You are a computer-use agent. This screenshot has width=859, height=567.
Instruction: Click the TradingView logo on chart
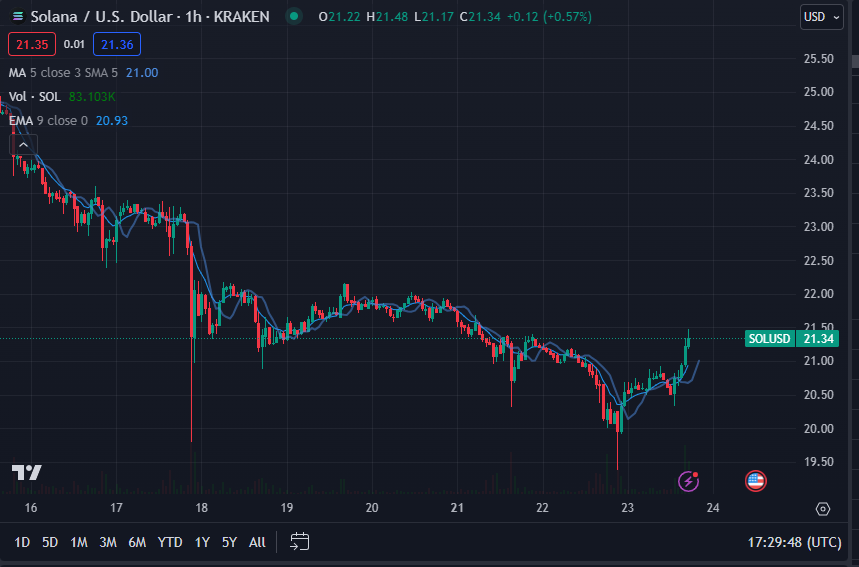[x=27, y=472]
